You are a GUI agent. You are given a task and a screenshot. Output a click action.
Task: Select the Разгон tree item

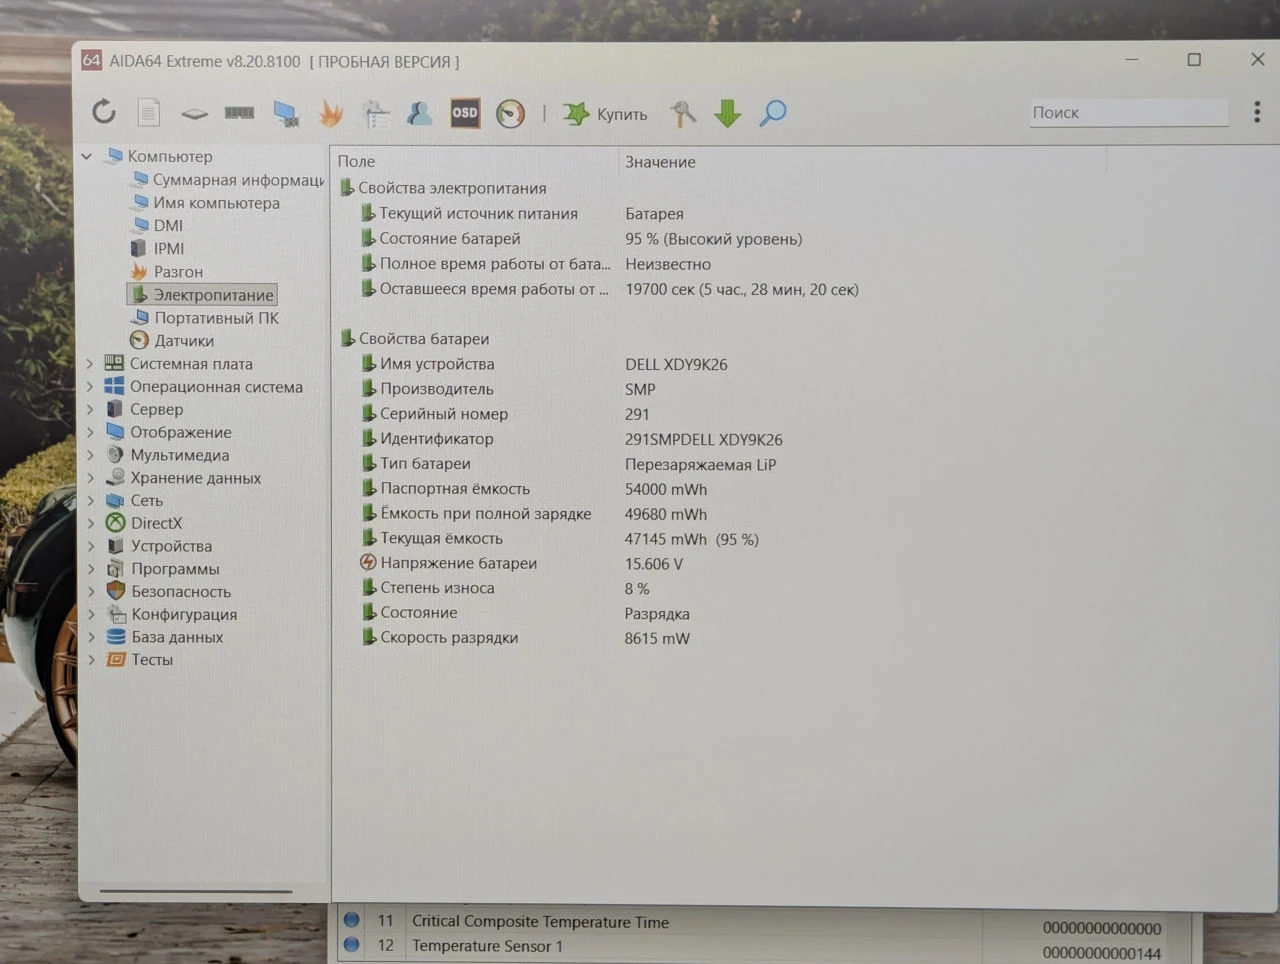[167, 272]
